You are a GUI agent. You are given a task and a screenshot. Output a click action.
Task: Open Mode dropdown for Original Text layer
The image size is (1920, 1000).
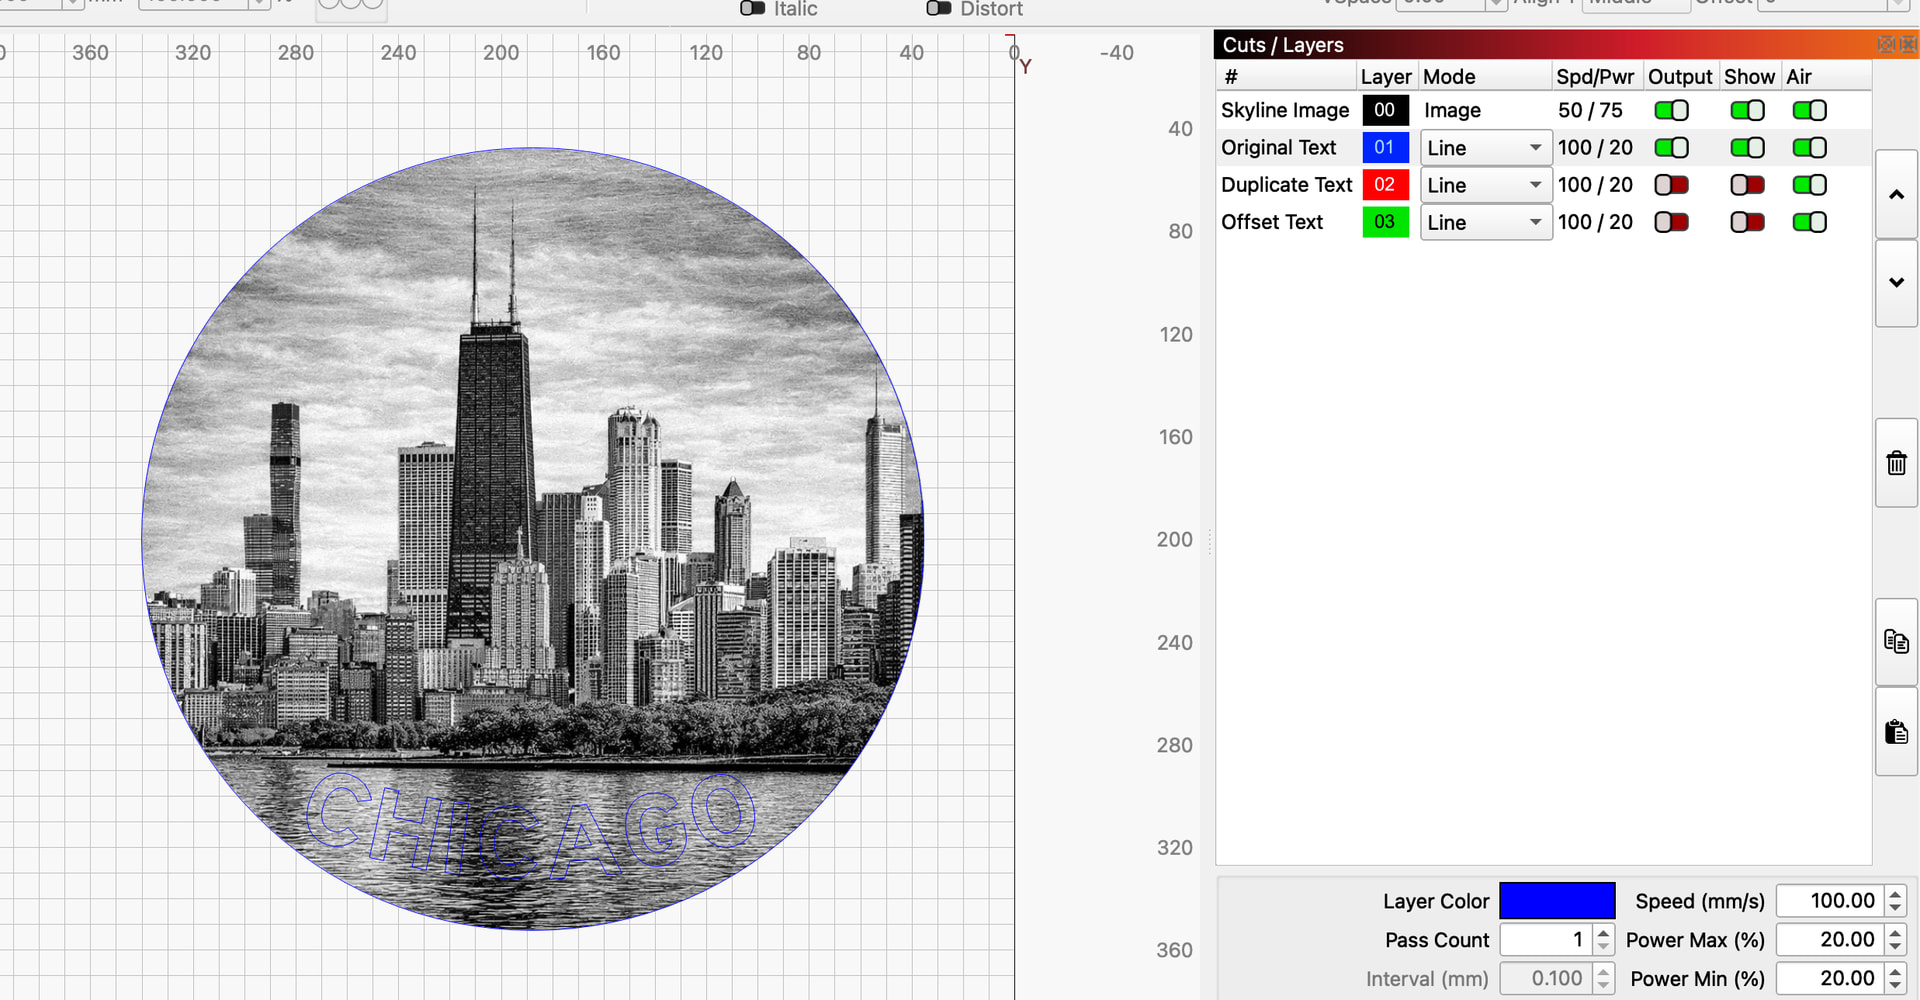tap(1486, 148)
